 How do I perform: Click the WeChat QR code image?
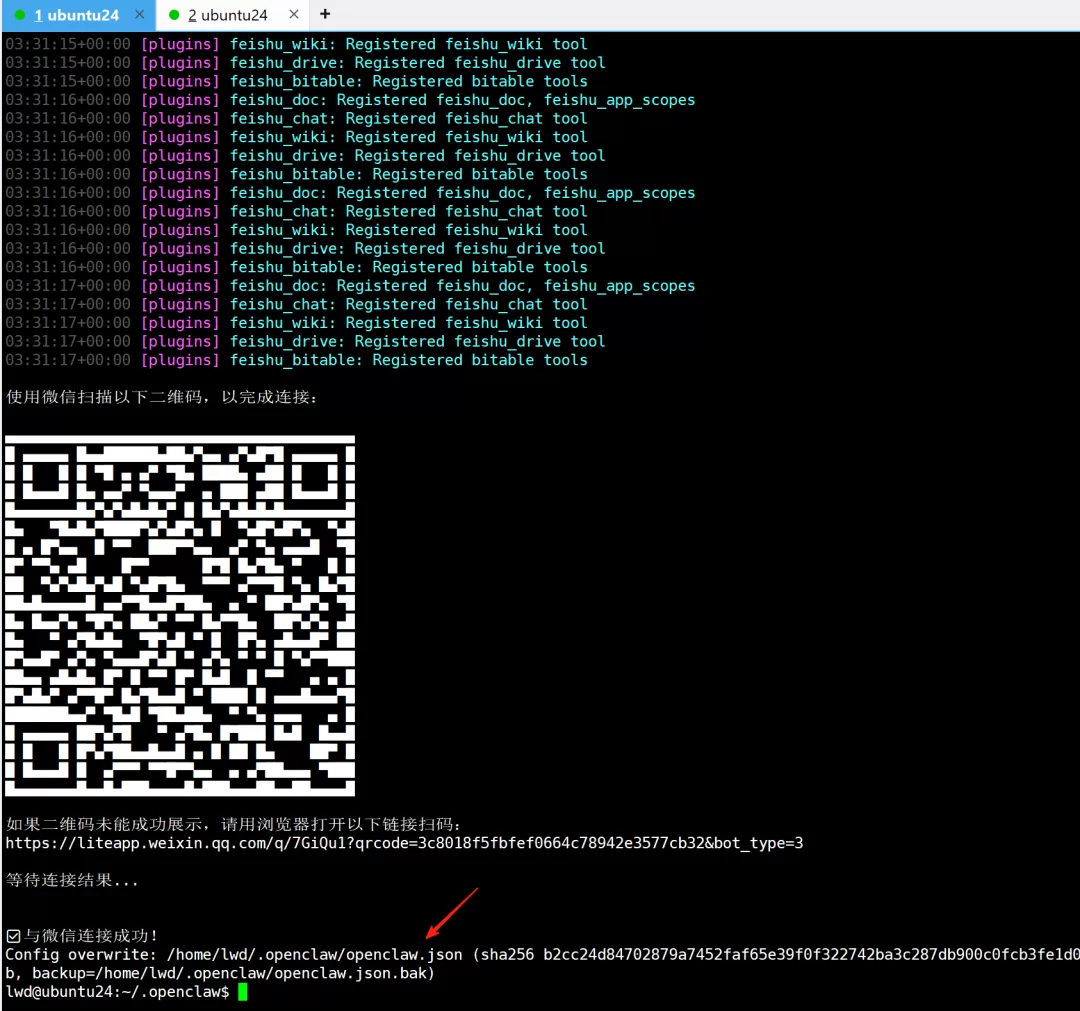point(180,616)
